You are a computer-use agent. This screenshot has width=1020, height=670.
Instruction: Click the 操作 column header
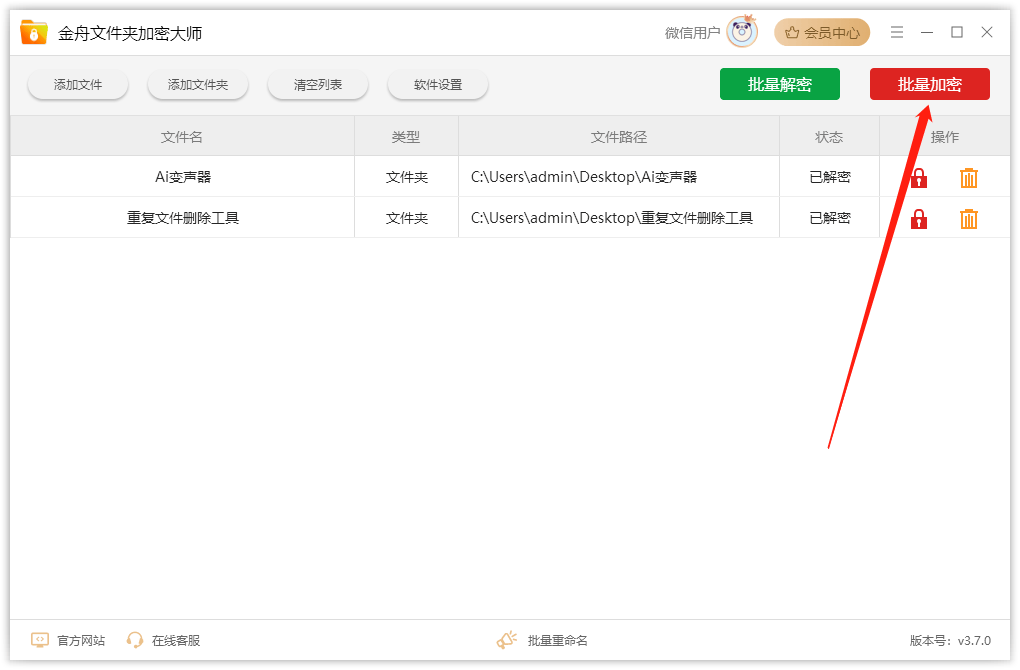coord(945,137)
